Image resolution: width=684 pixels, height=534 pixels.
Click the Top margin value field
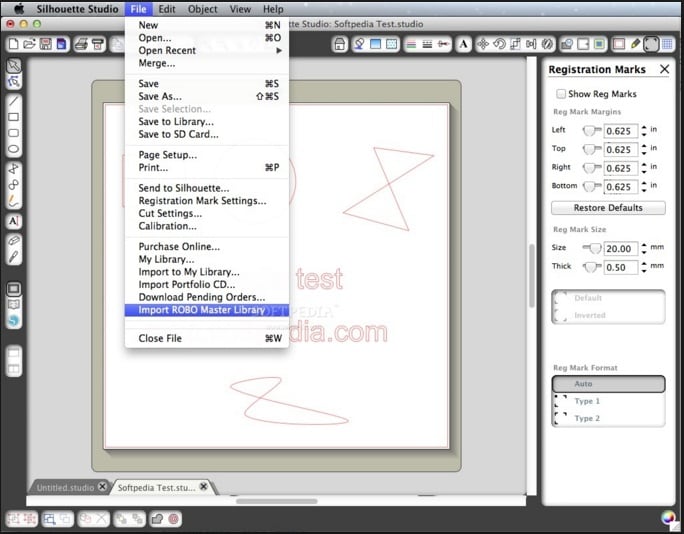pyautogui.click(x=620, y=149)
